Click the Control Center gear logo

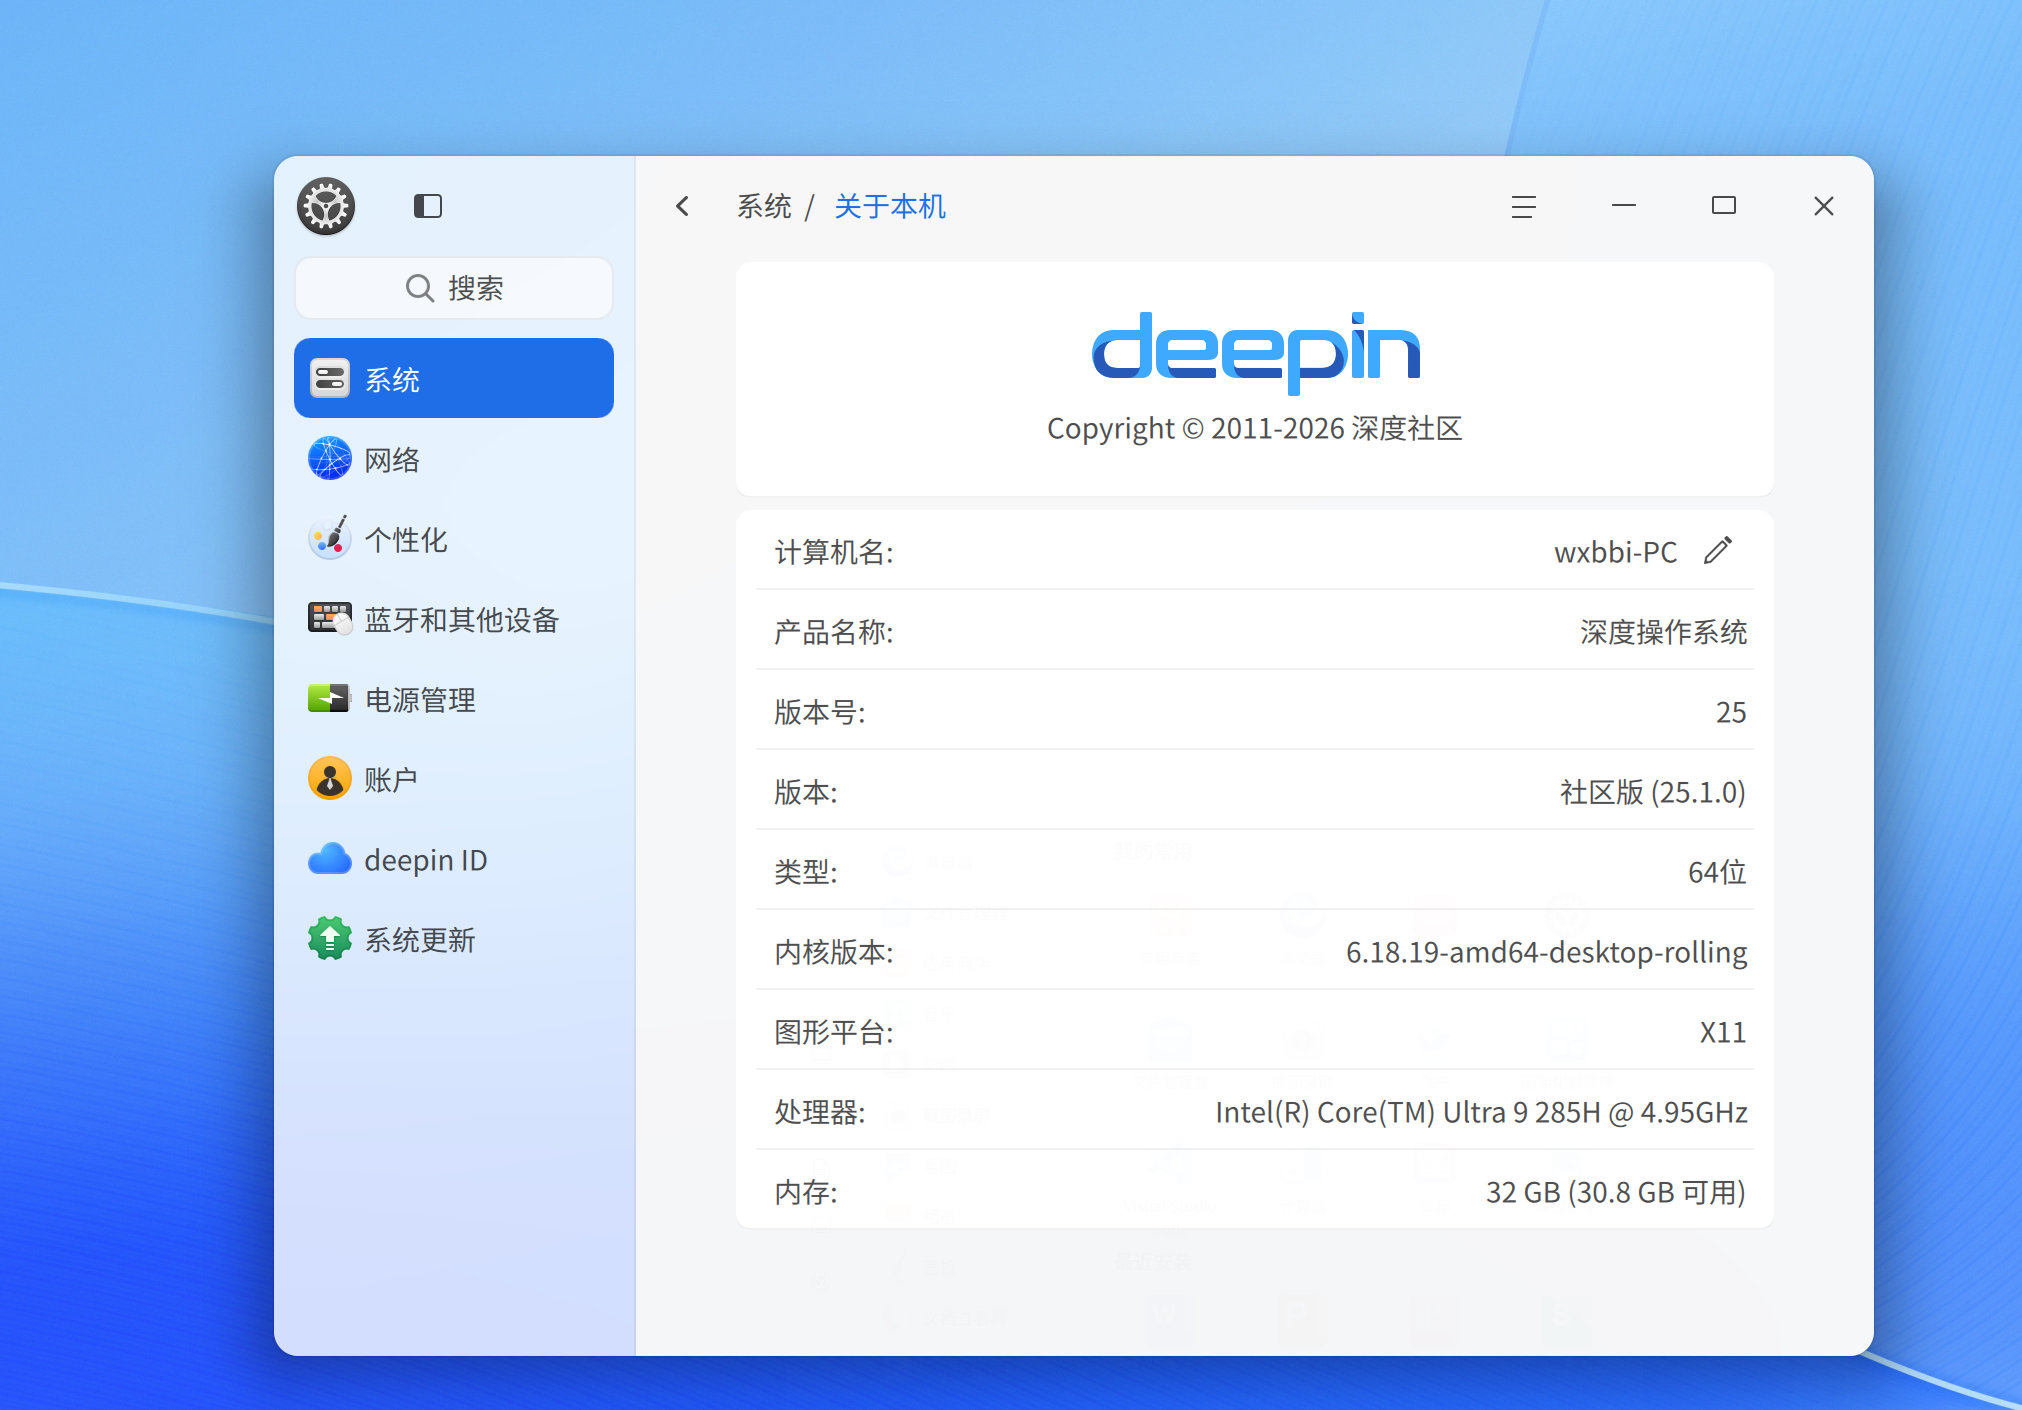326,206
